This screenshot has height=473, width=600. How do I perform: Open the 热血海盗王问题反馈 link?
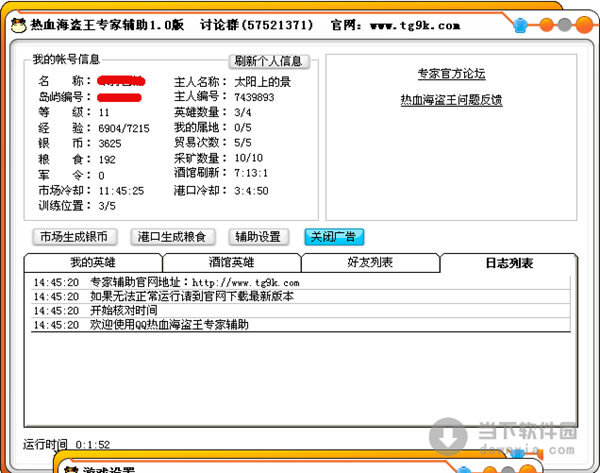452,100
